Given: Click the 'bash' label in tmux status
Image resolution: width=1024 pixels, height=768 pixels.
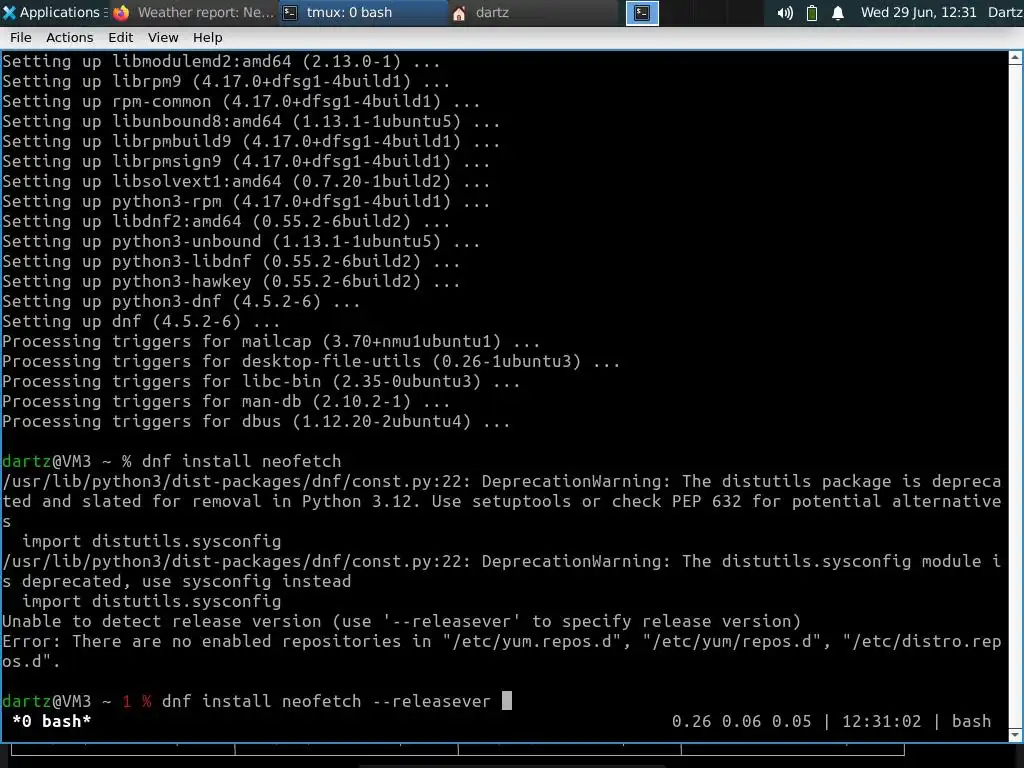Looking at the screenshot, I should pos(971,721).
